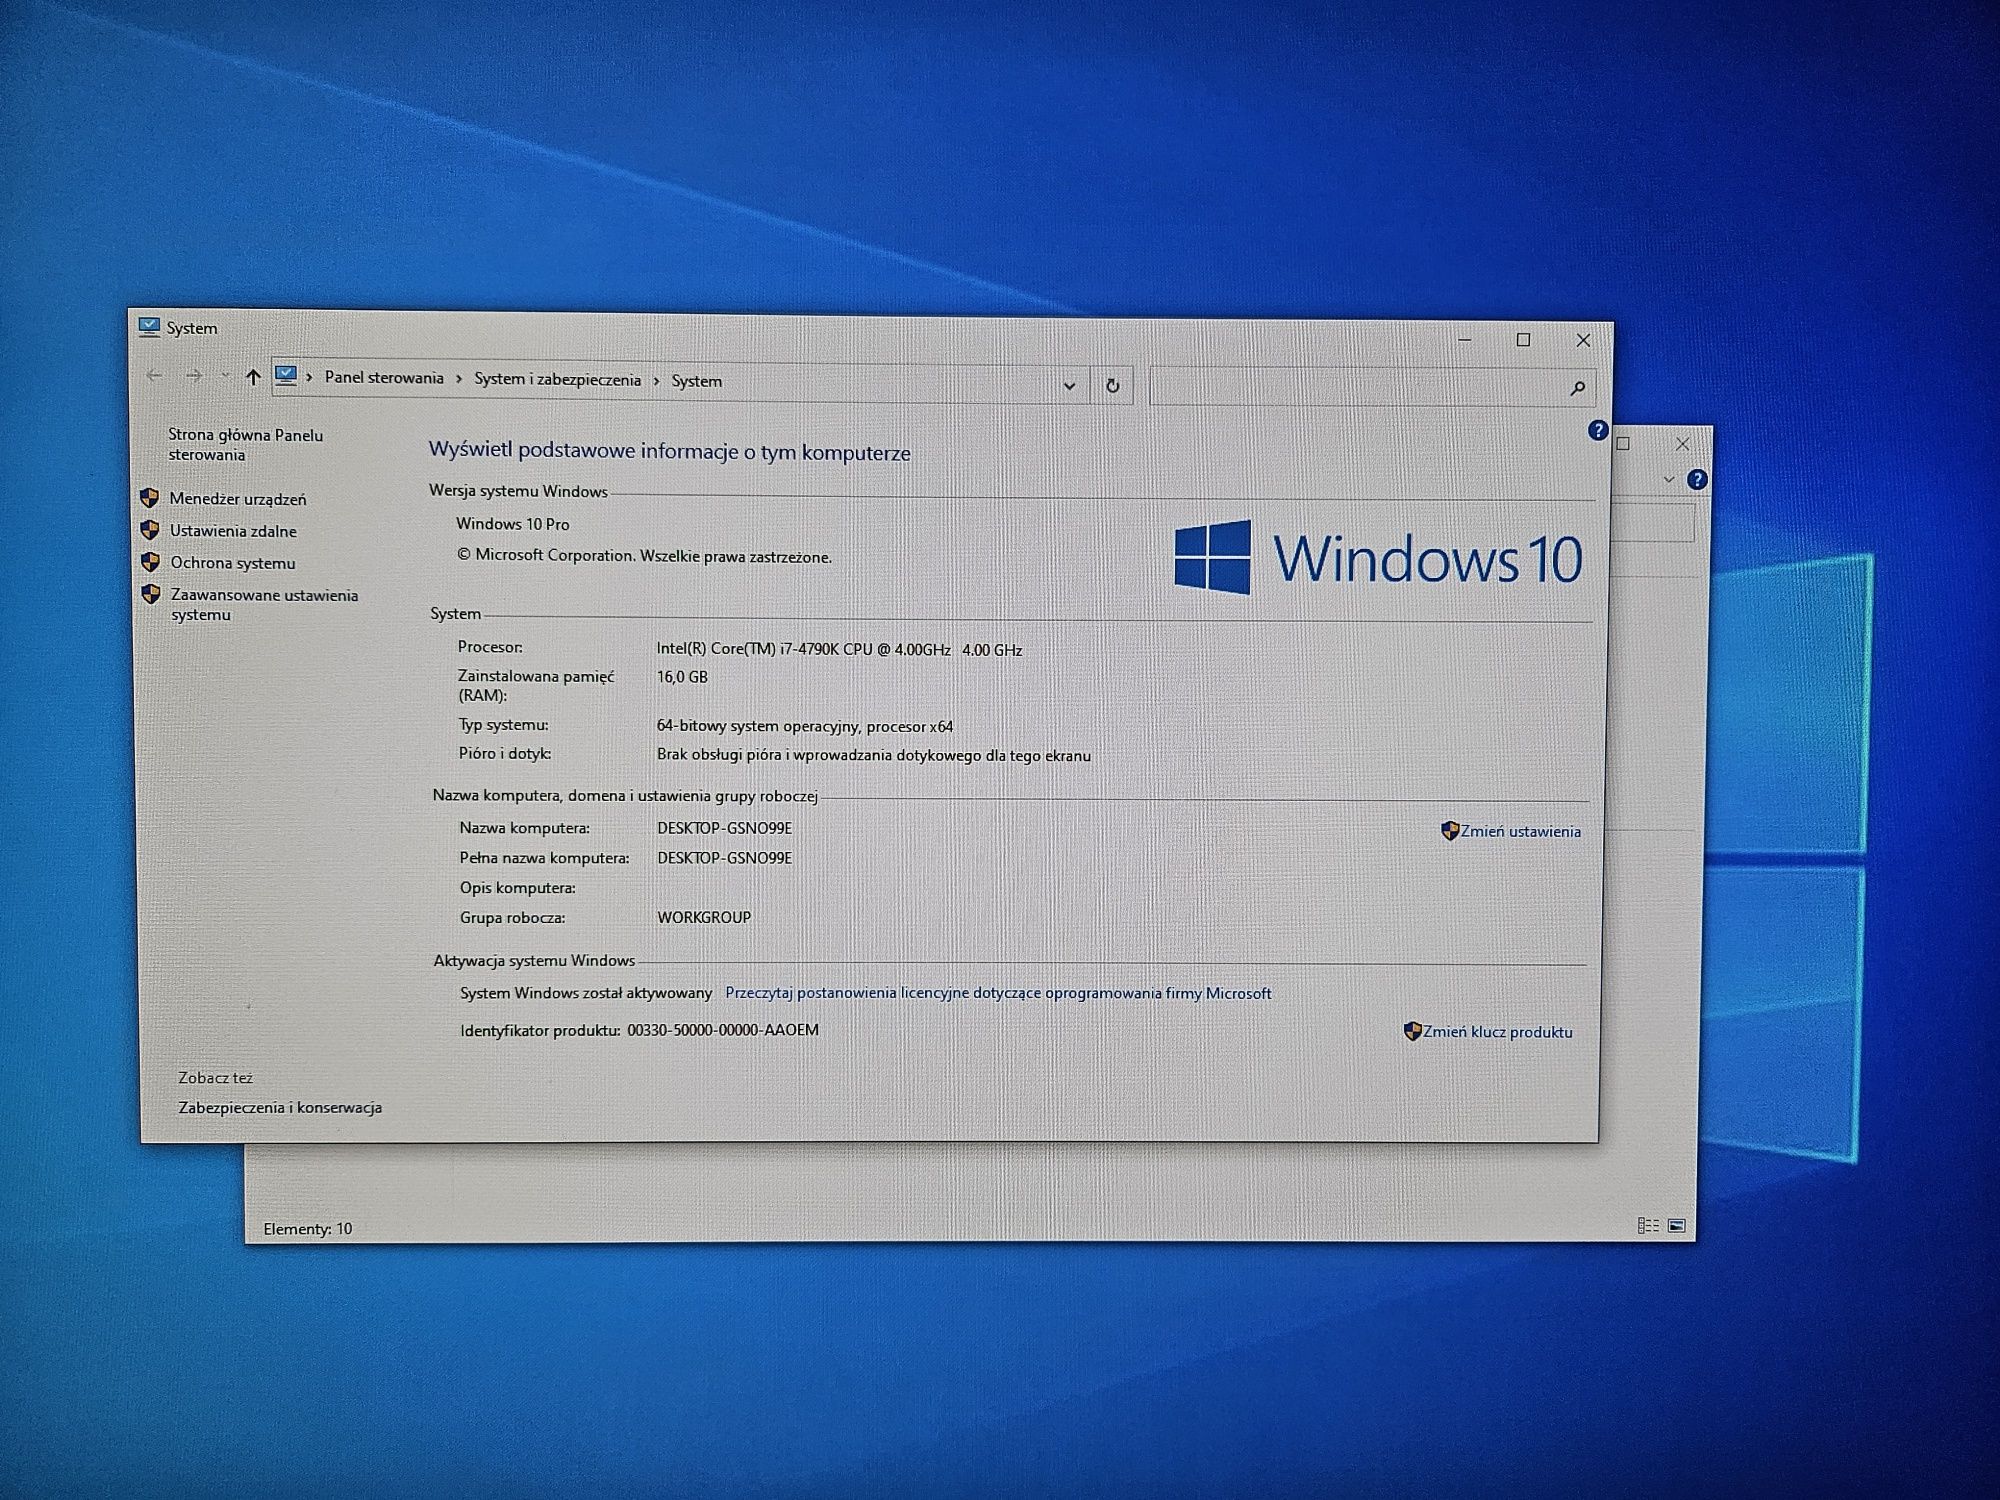Viewport: 2000px width, 1500px height.
Task: Select the System breadcrumb segment
Action: [696, 381]
